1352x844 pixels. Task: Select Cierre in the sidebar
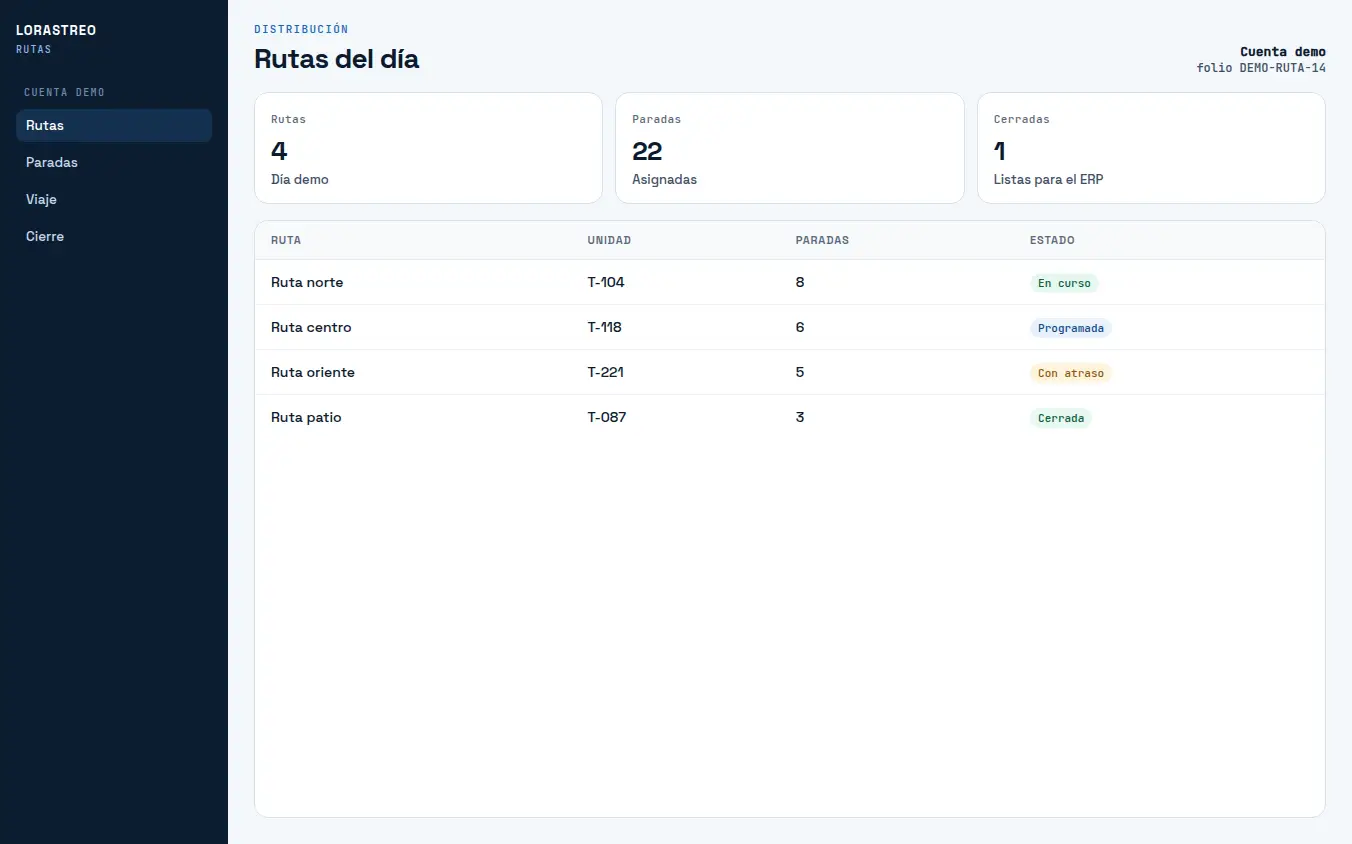point(114,236)
